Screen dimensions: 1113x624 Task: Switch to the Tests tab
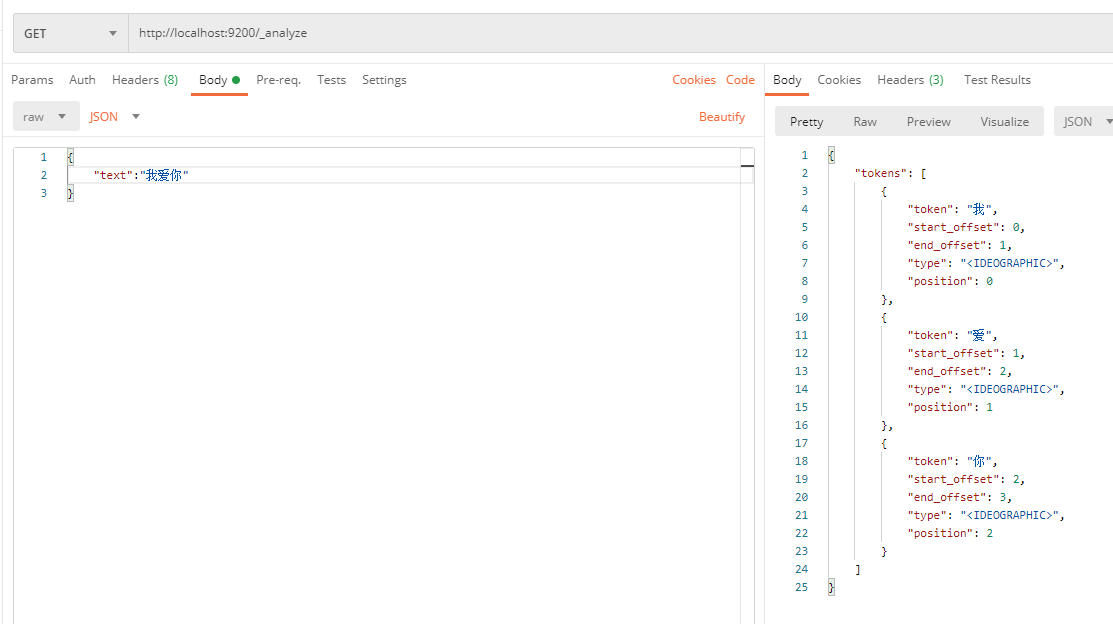pyautogui.click(x=331, y=80)
